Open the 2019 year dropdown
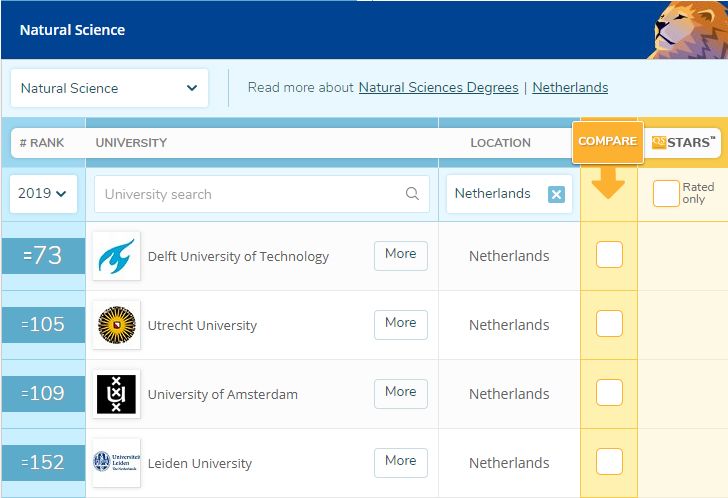The image size is (728, 498). point(43,194)
